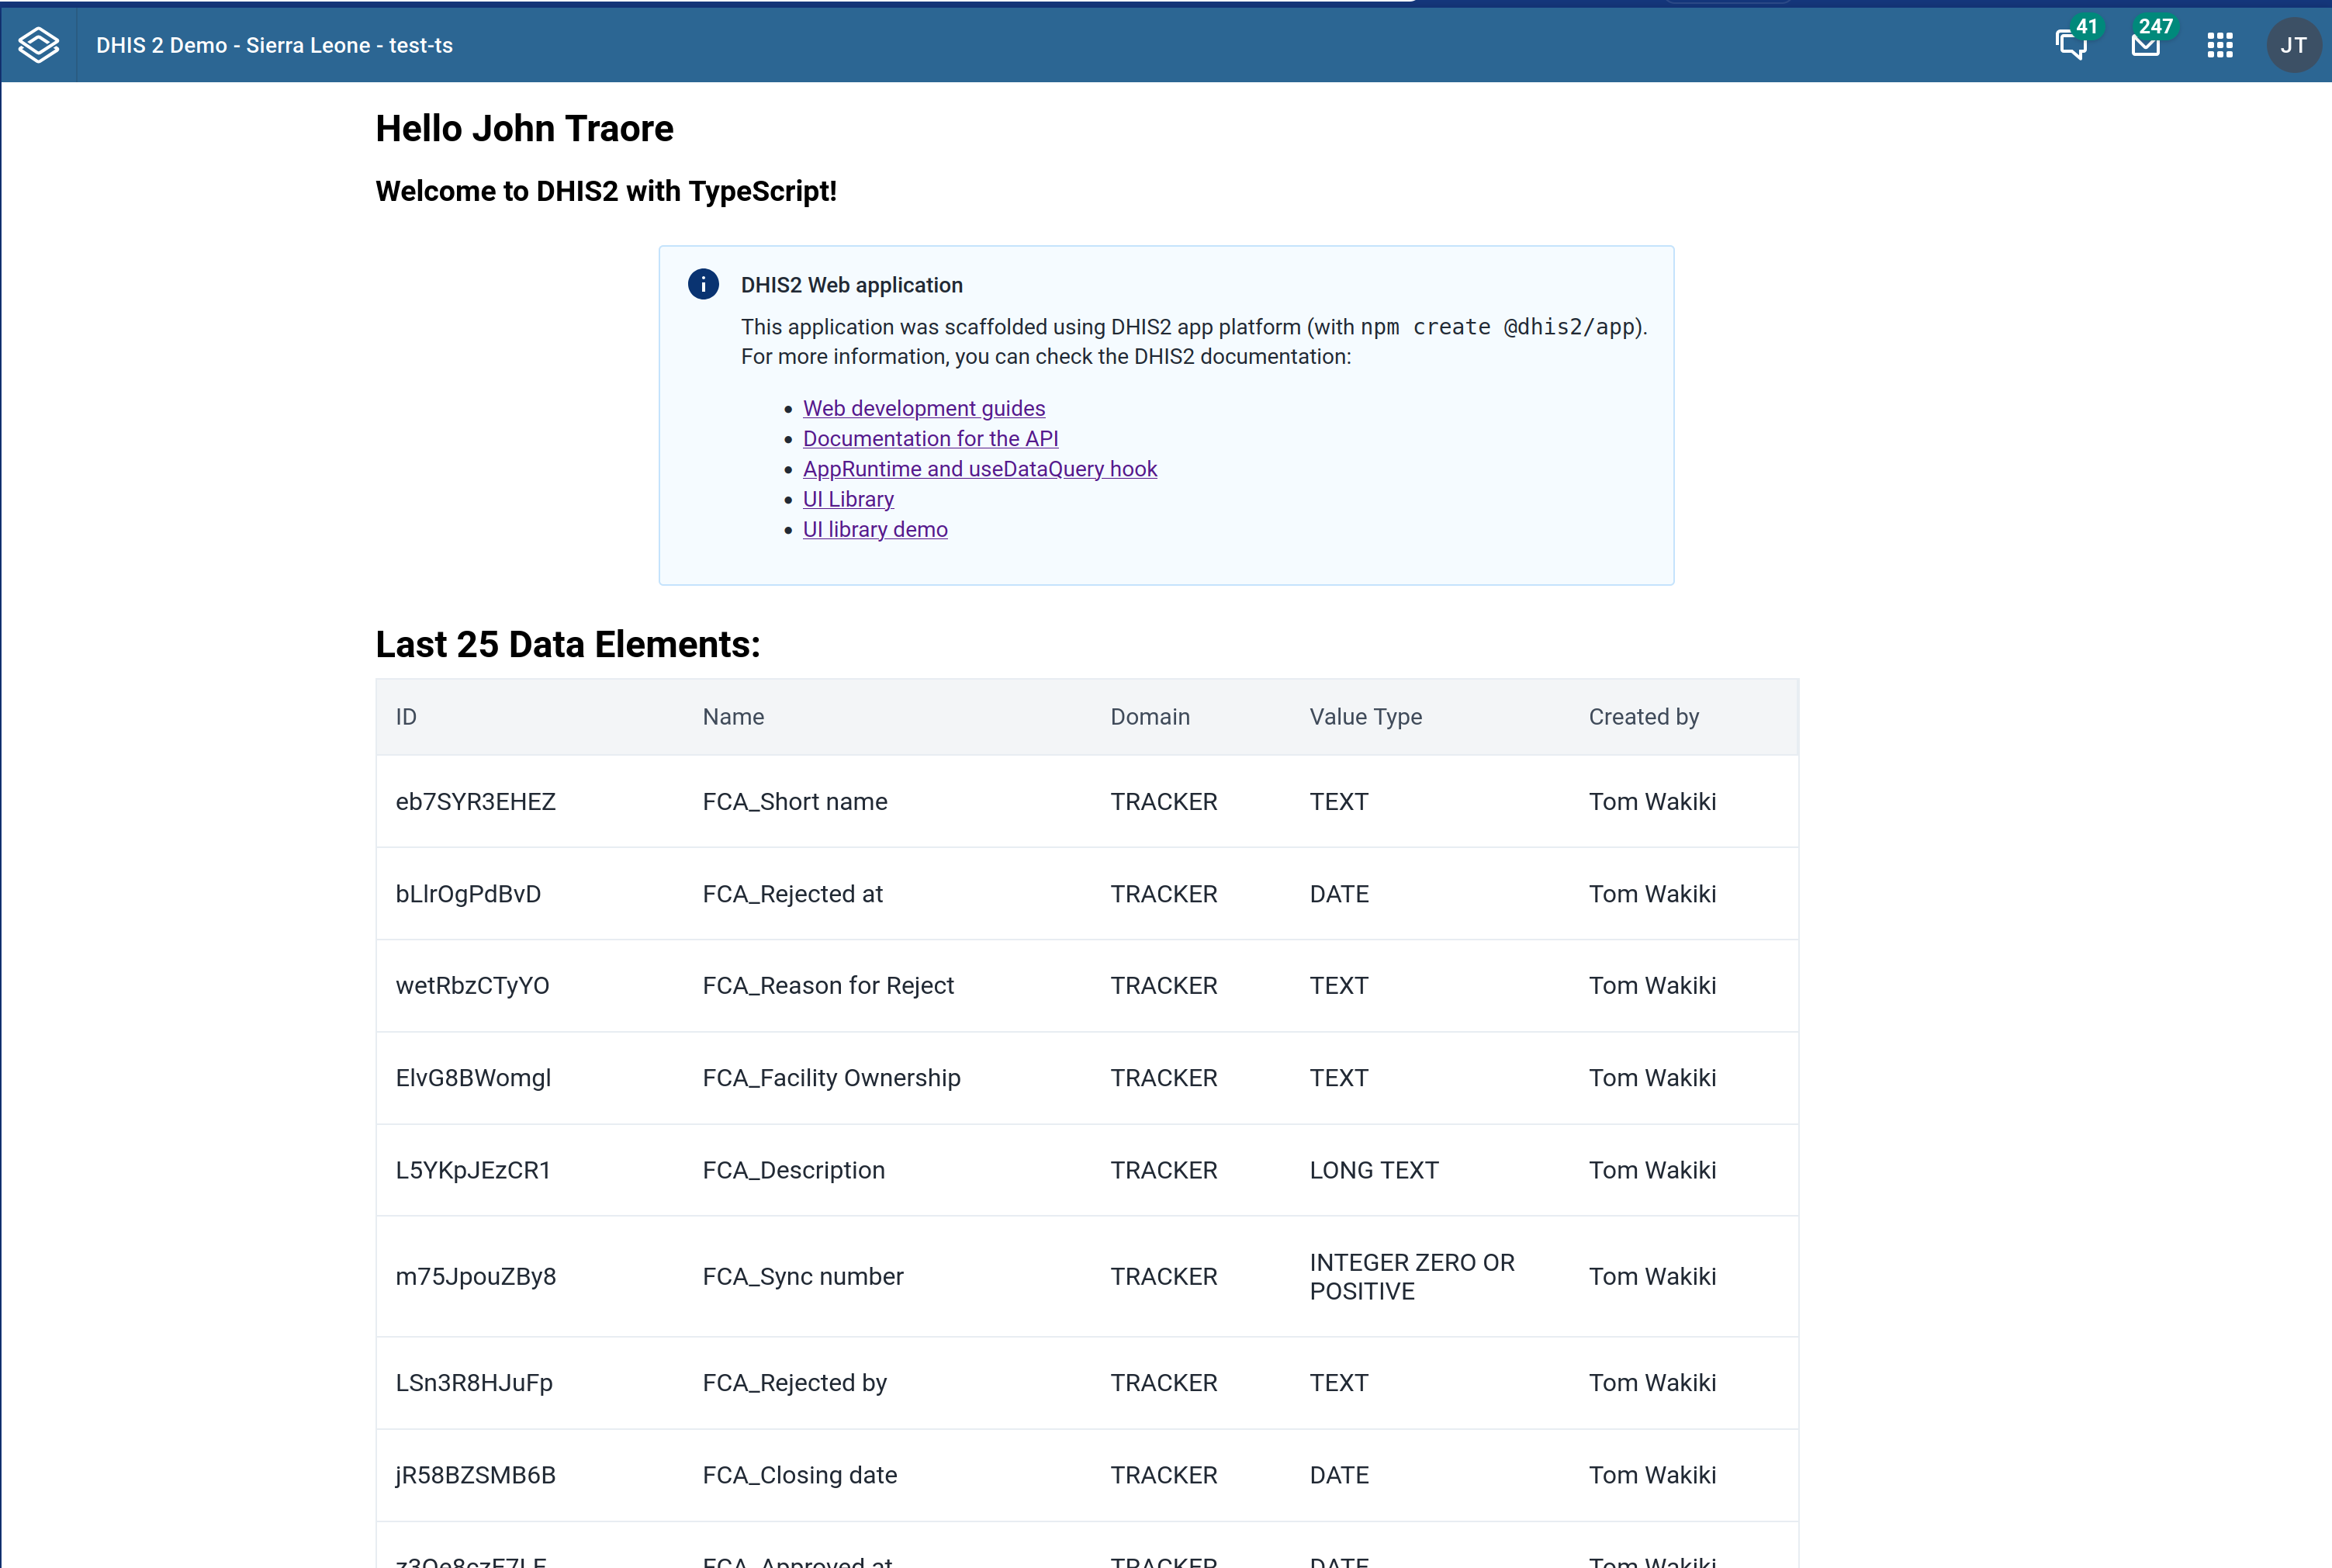Click FCA_Closing date name cell

point(799,1475)
